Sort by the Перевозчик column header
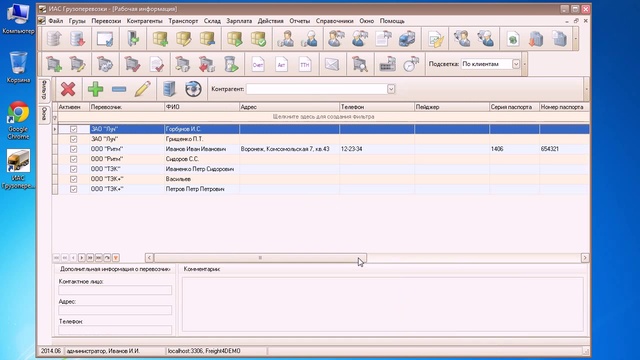This screenshot has height=360, width=640. pyautogui.click(x=127, y=107)
